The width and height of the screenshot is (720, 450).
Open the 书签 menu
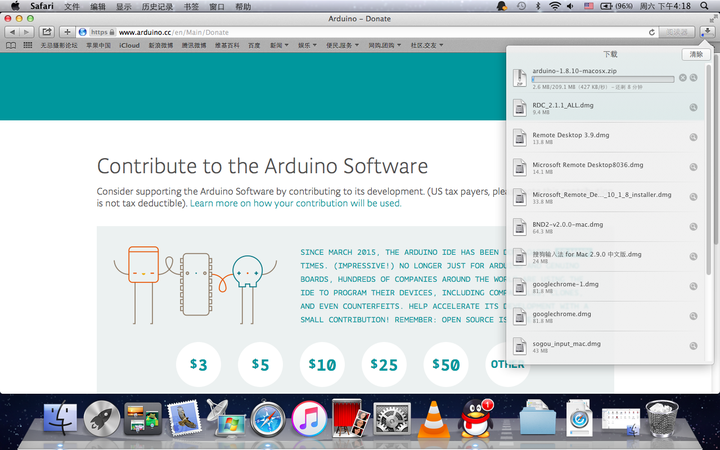click(x=191, y=6)
